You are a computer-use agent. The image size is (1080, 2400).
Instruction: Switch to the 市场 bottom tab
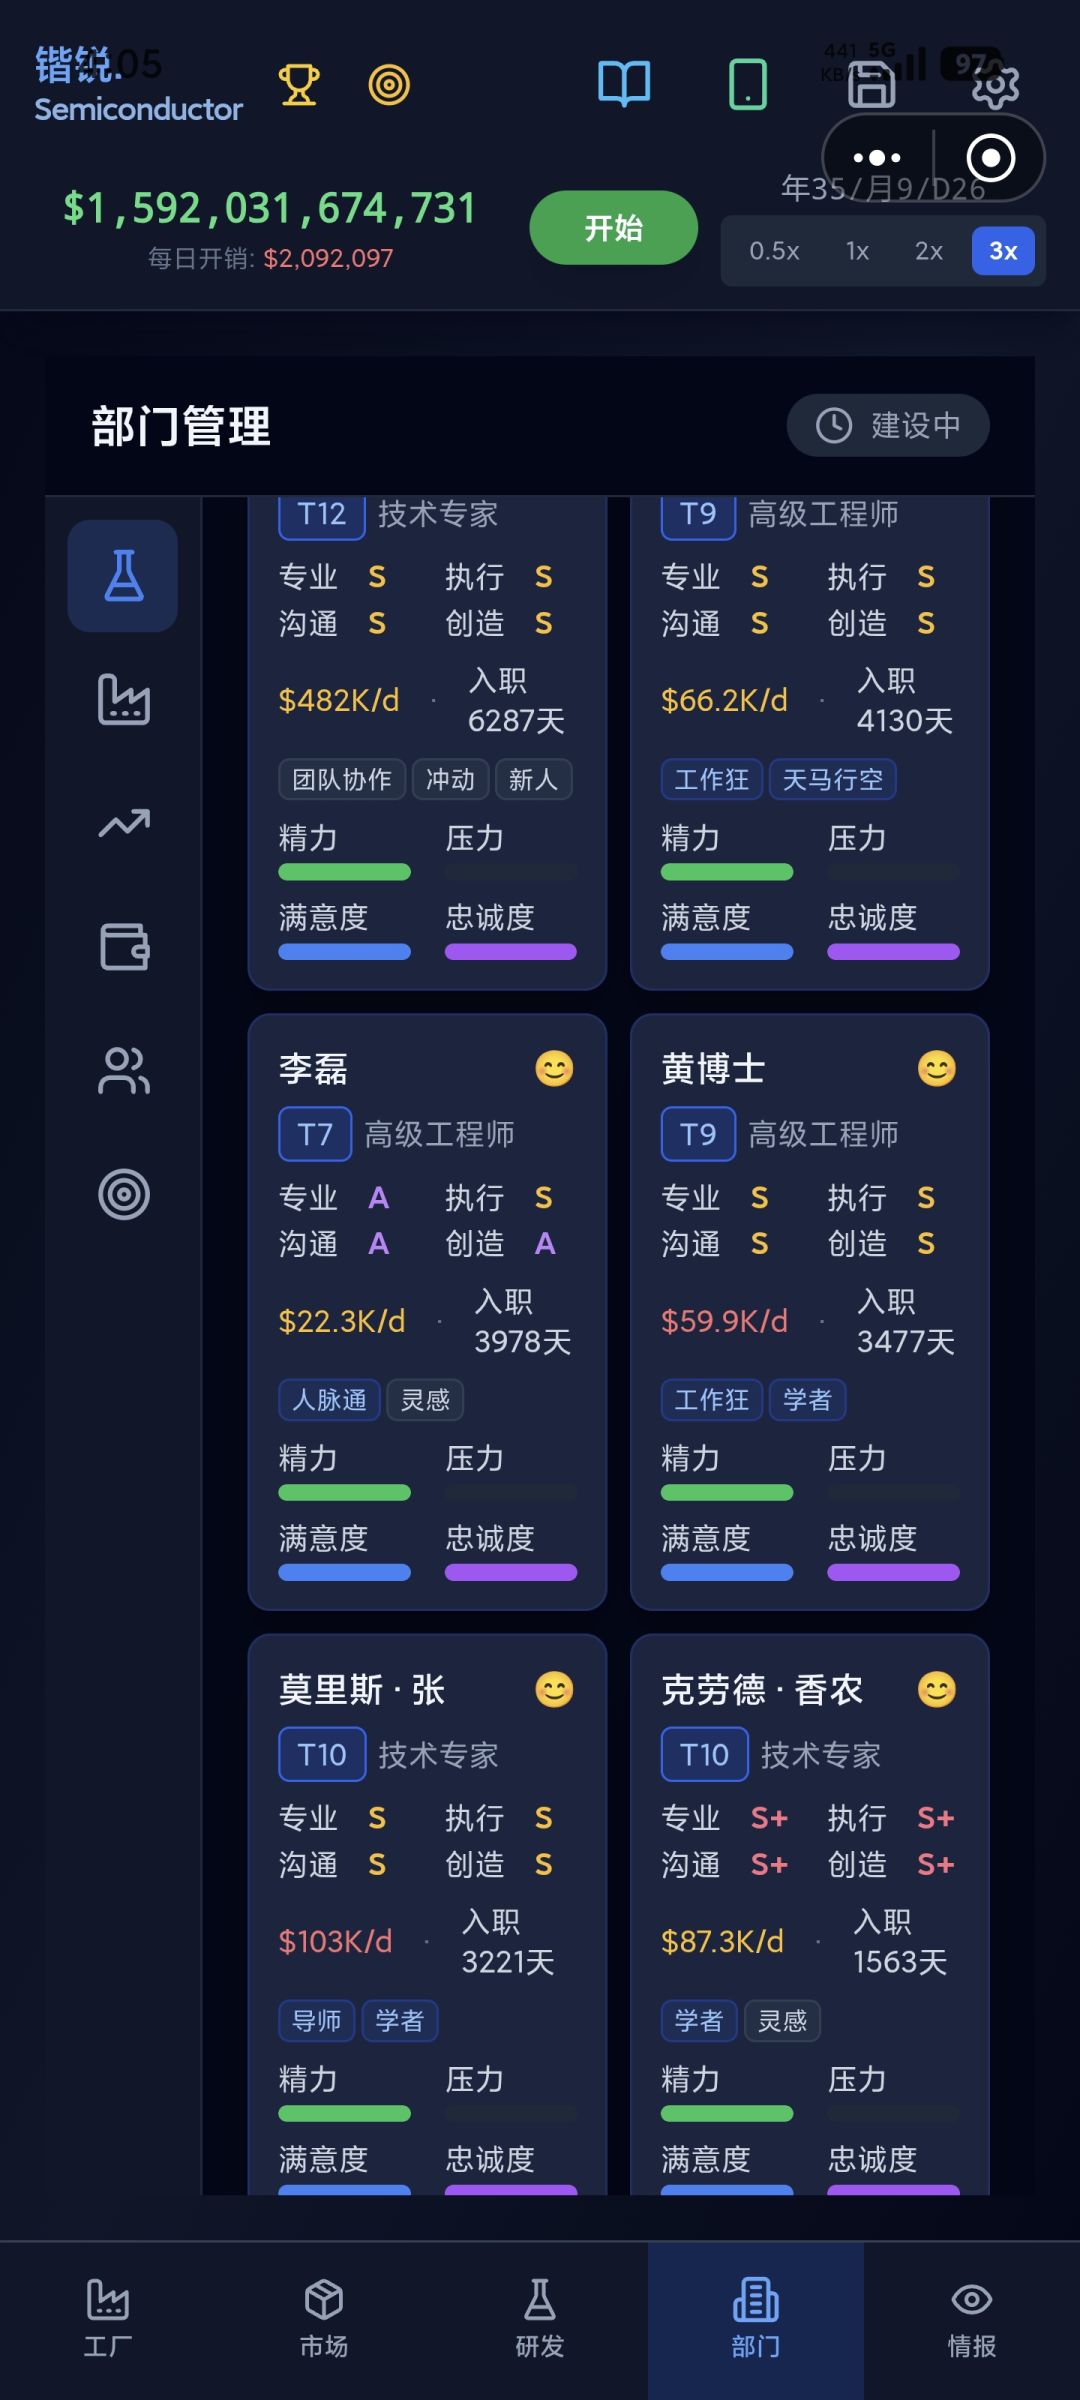324,2320
